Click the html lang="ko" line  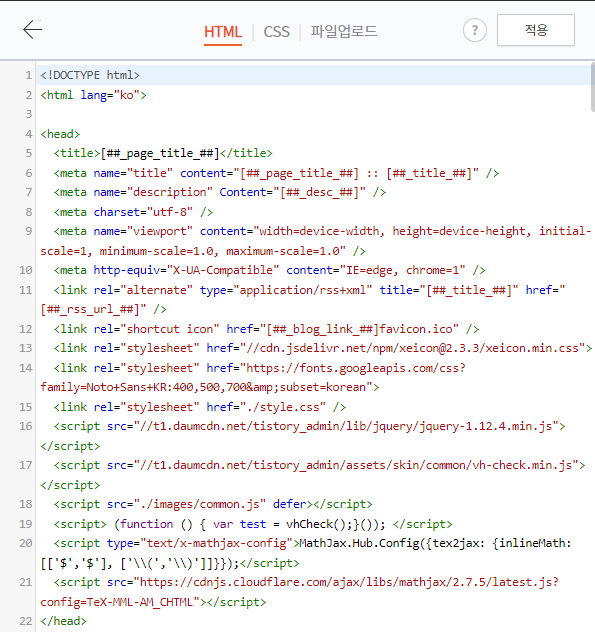[x=93, y=95]
